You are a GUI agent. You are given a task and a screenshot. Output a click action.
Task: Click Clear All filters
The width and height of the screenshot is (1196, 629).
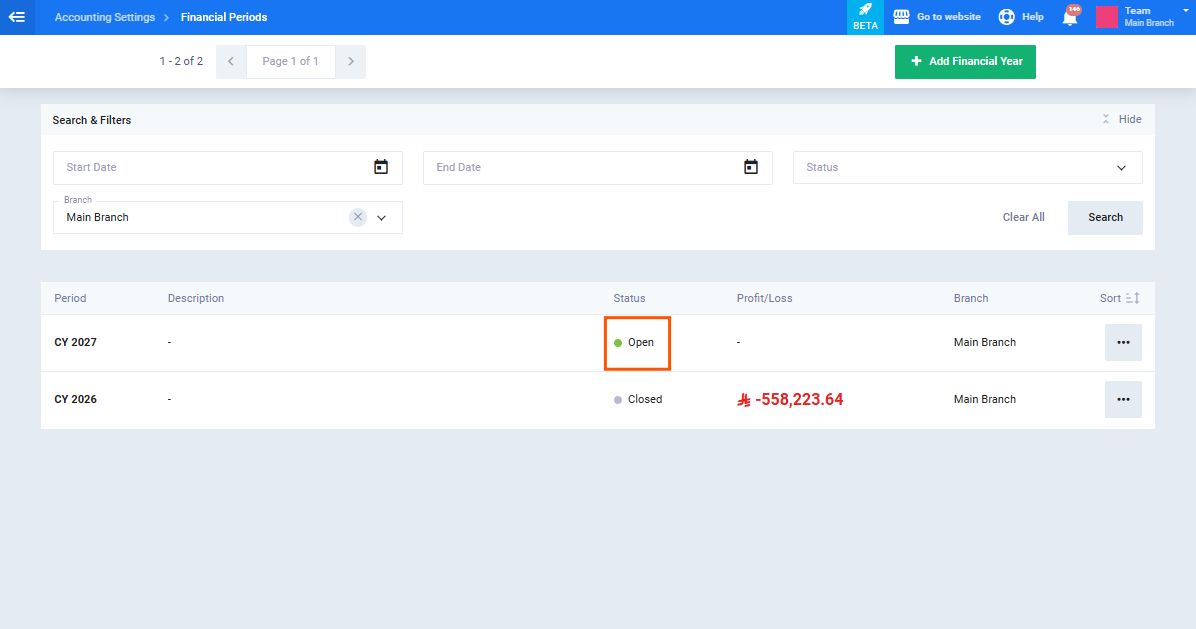[1023, 217]
